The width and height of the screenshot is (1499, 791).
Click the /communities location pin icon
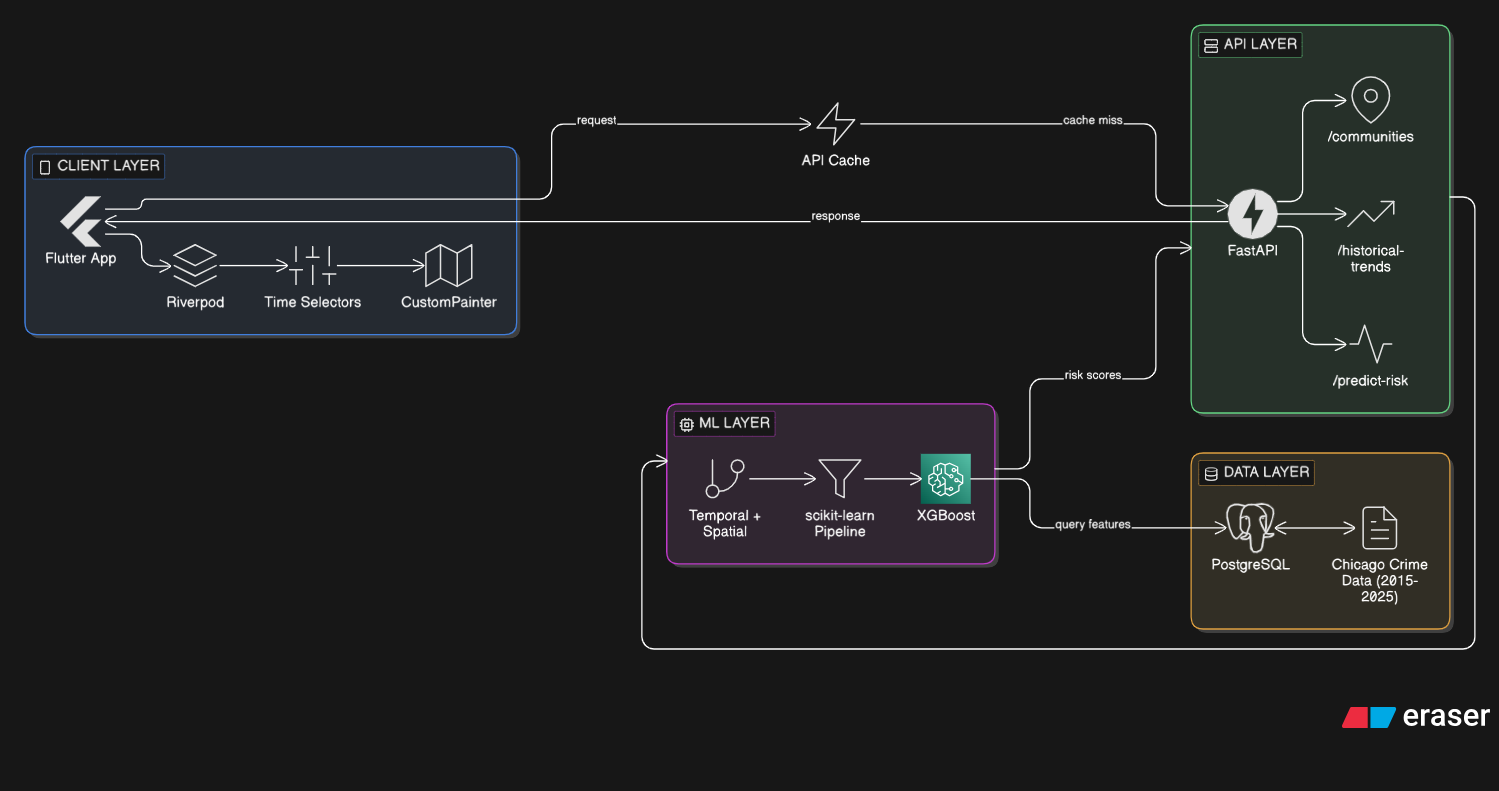[x=1370, y=100]
